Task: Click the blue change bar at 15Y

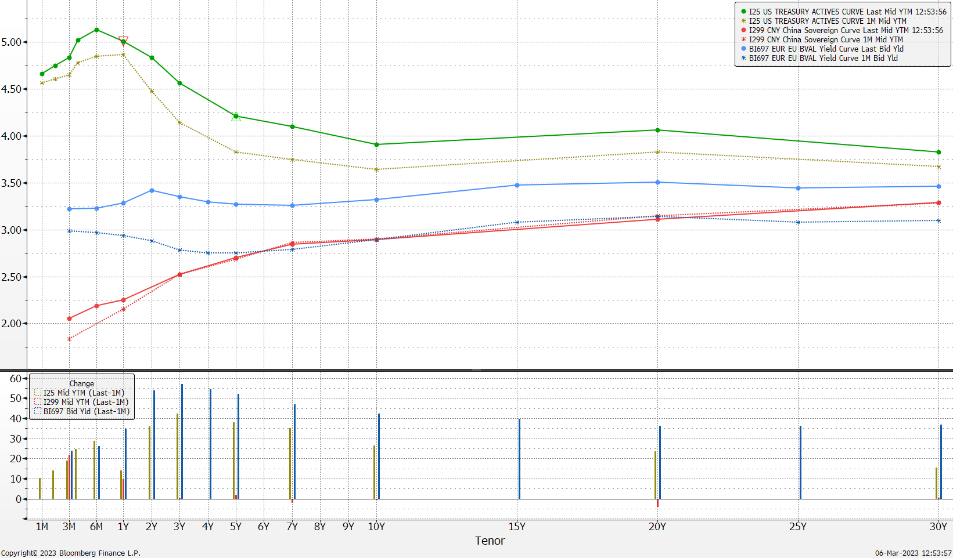Action: pos(520,459)
